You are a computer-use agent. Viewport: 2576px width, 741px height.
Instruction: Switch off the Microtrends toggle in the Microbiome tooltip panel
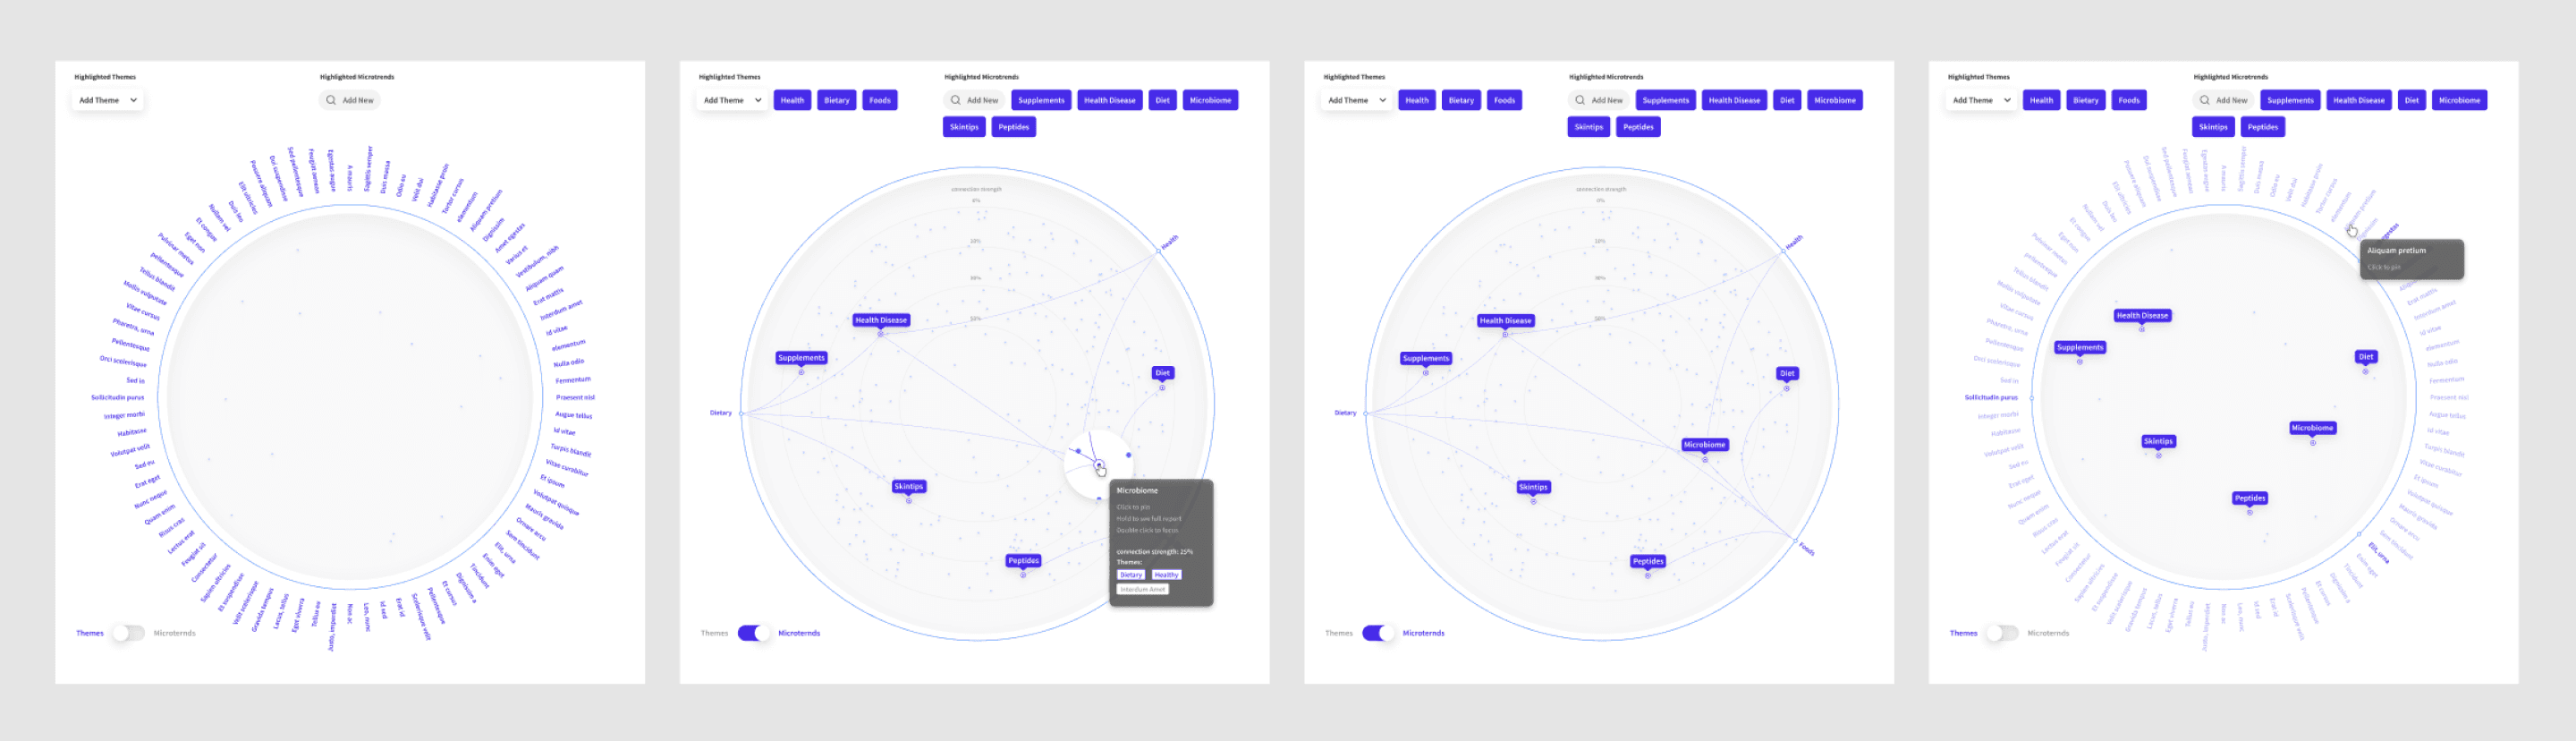tap(754, 633)
